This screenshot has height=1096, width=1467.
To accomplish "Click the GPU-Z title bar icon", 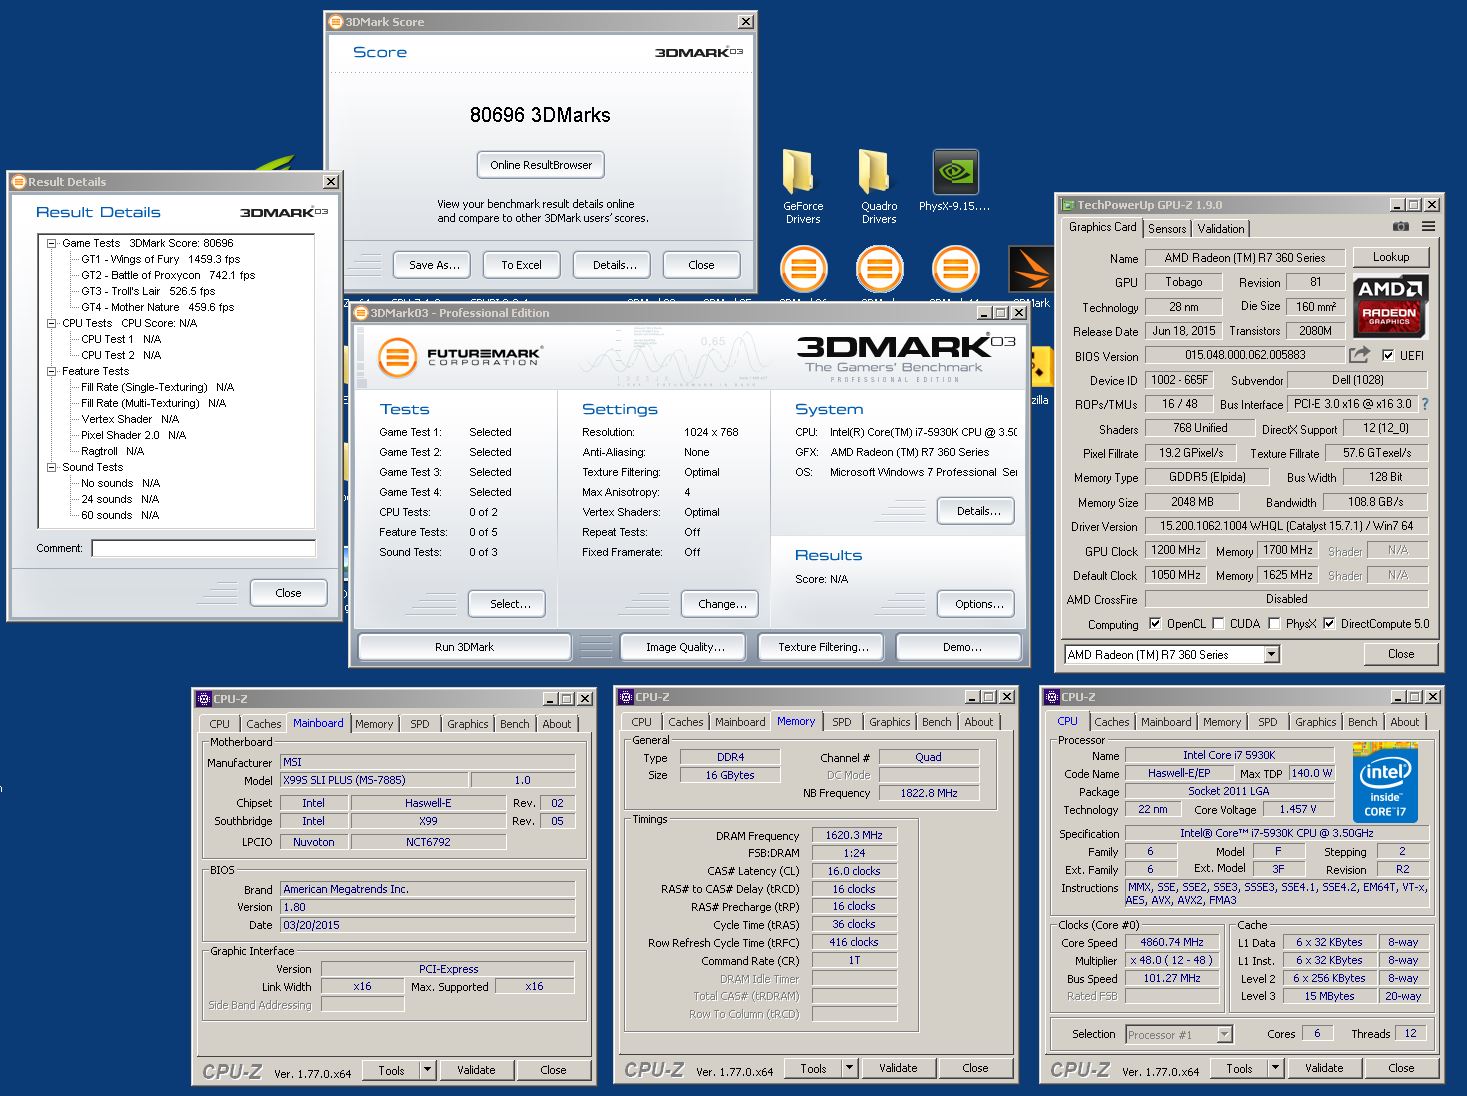I will pos(1068,205).
